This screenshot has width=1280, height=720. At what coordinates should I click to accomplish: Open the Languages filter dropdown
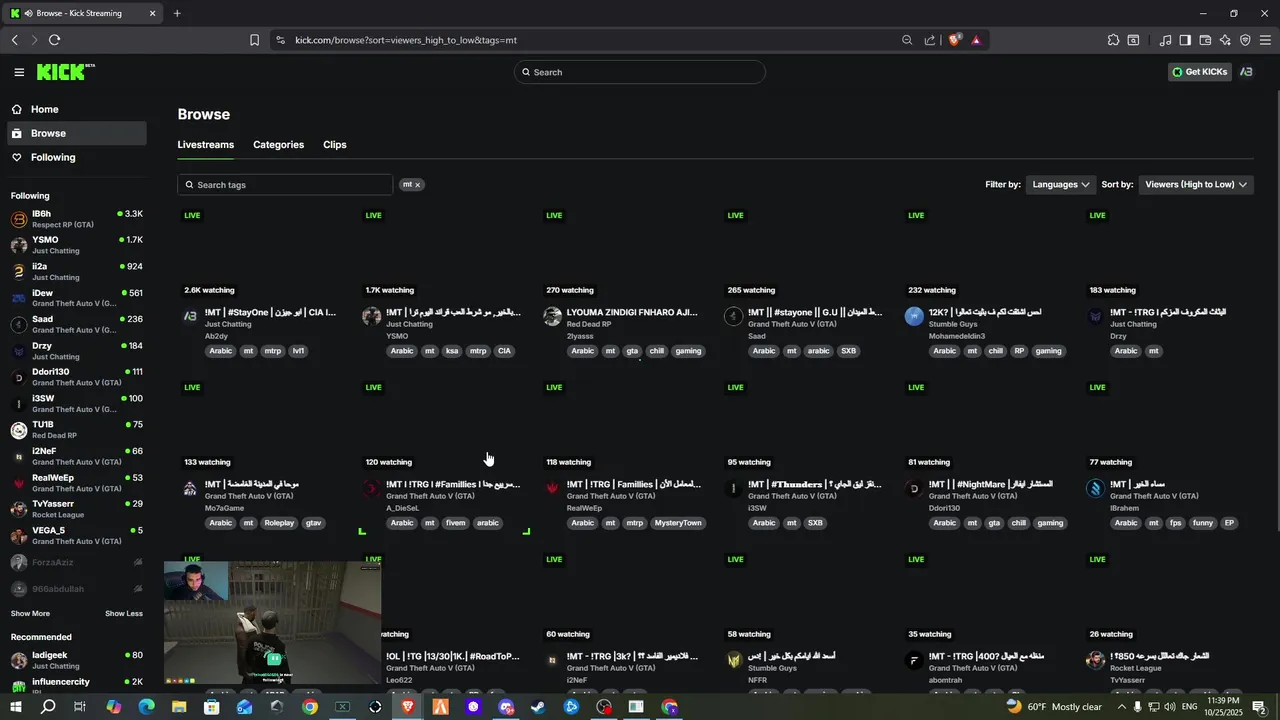pos(1061,185)
